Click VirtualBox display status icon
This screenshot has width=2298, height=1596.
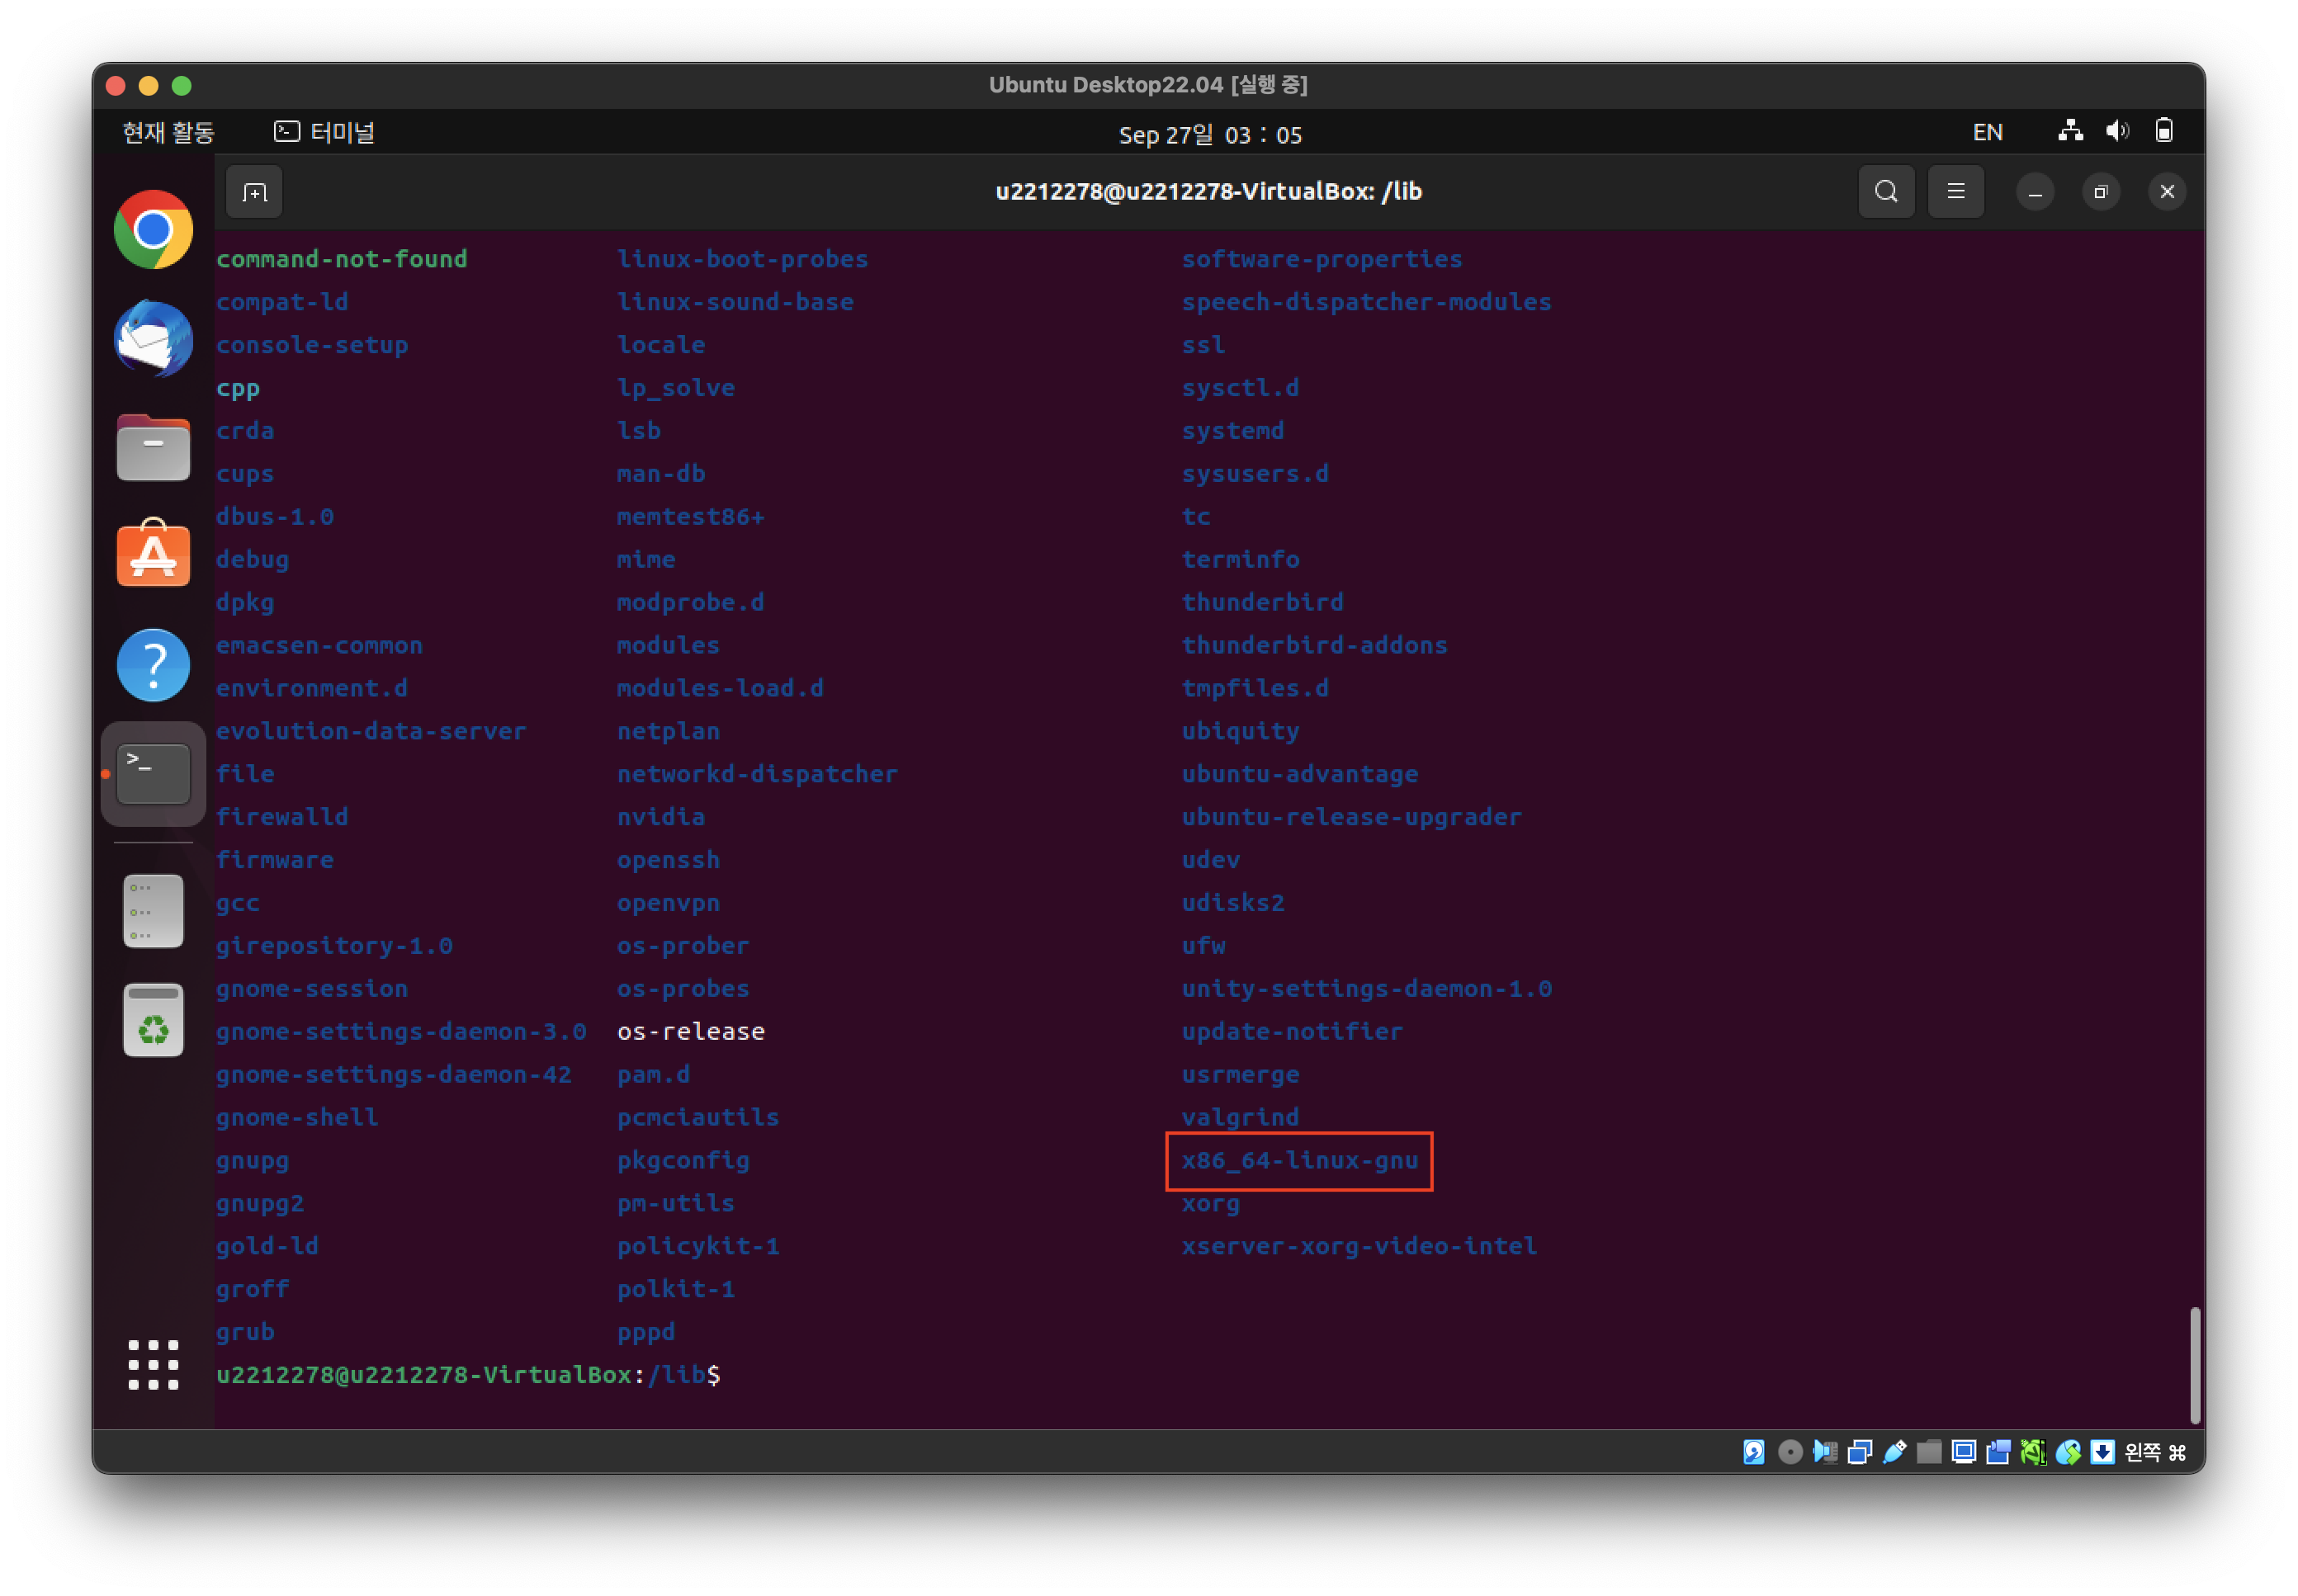(1964, 1452)
